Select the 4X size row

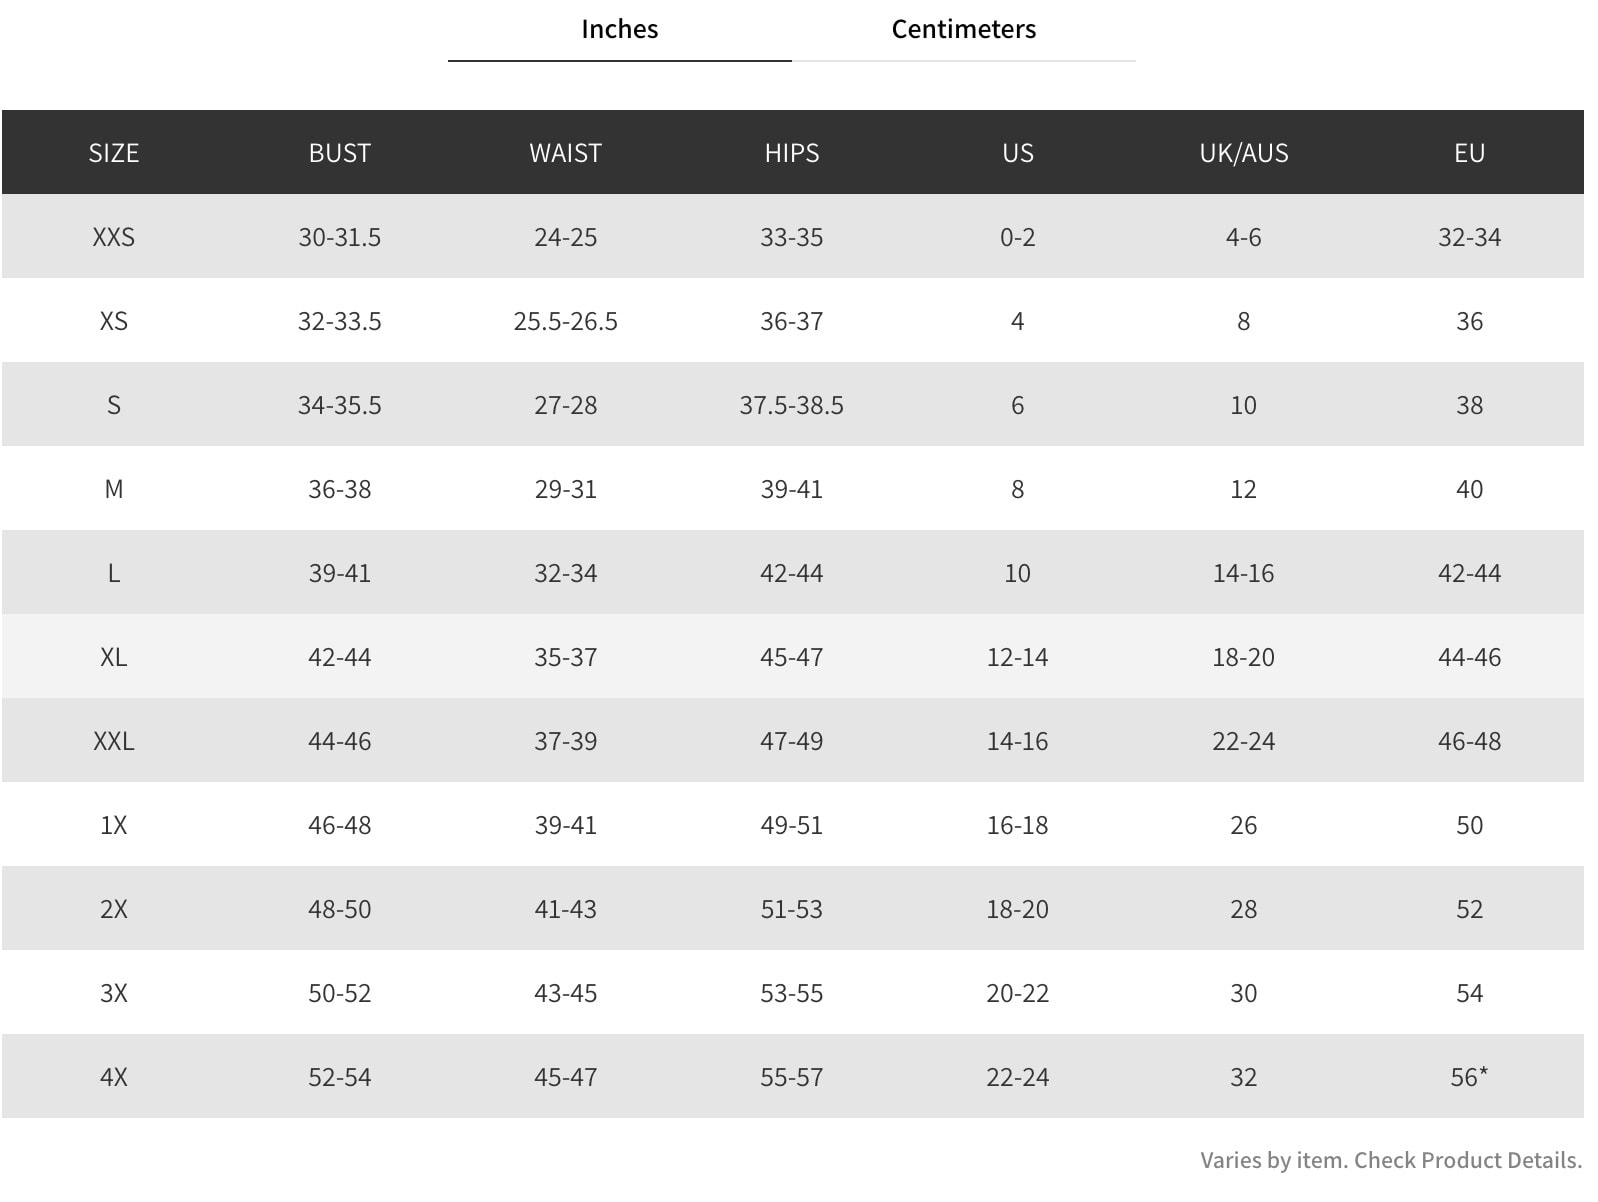point(114,1077)
